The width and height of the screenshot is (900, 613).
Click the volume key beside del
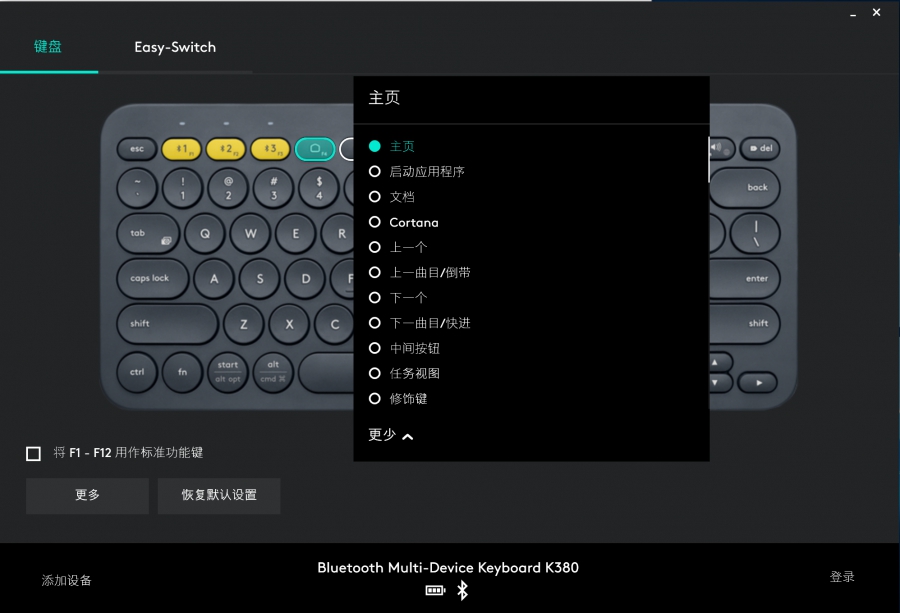[x=722, y=149]
